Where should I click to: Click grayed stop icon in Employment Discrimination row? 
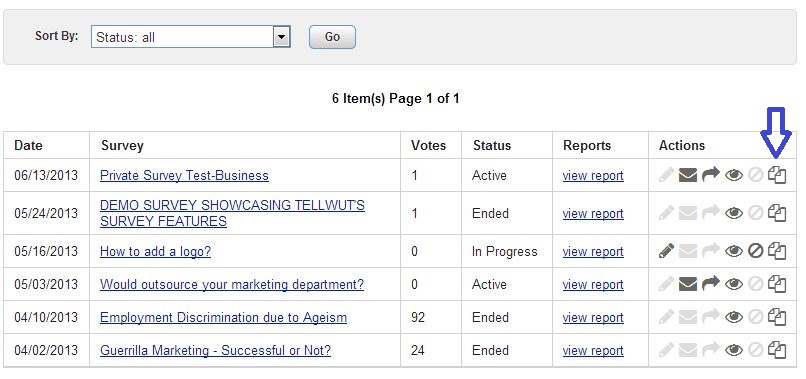(x=755, y=317)
